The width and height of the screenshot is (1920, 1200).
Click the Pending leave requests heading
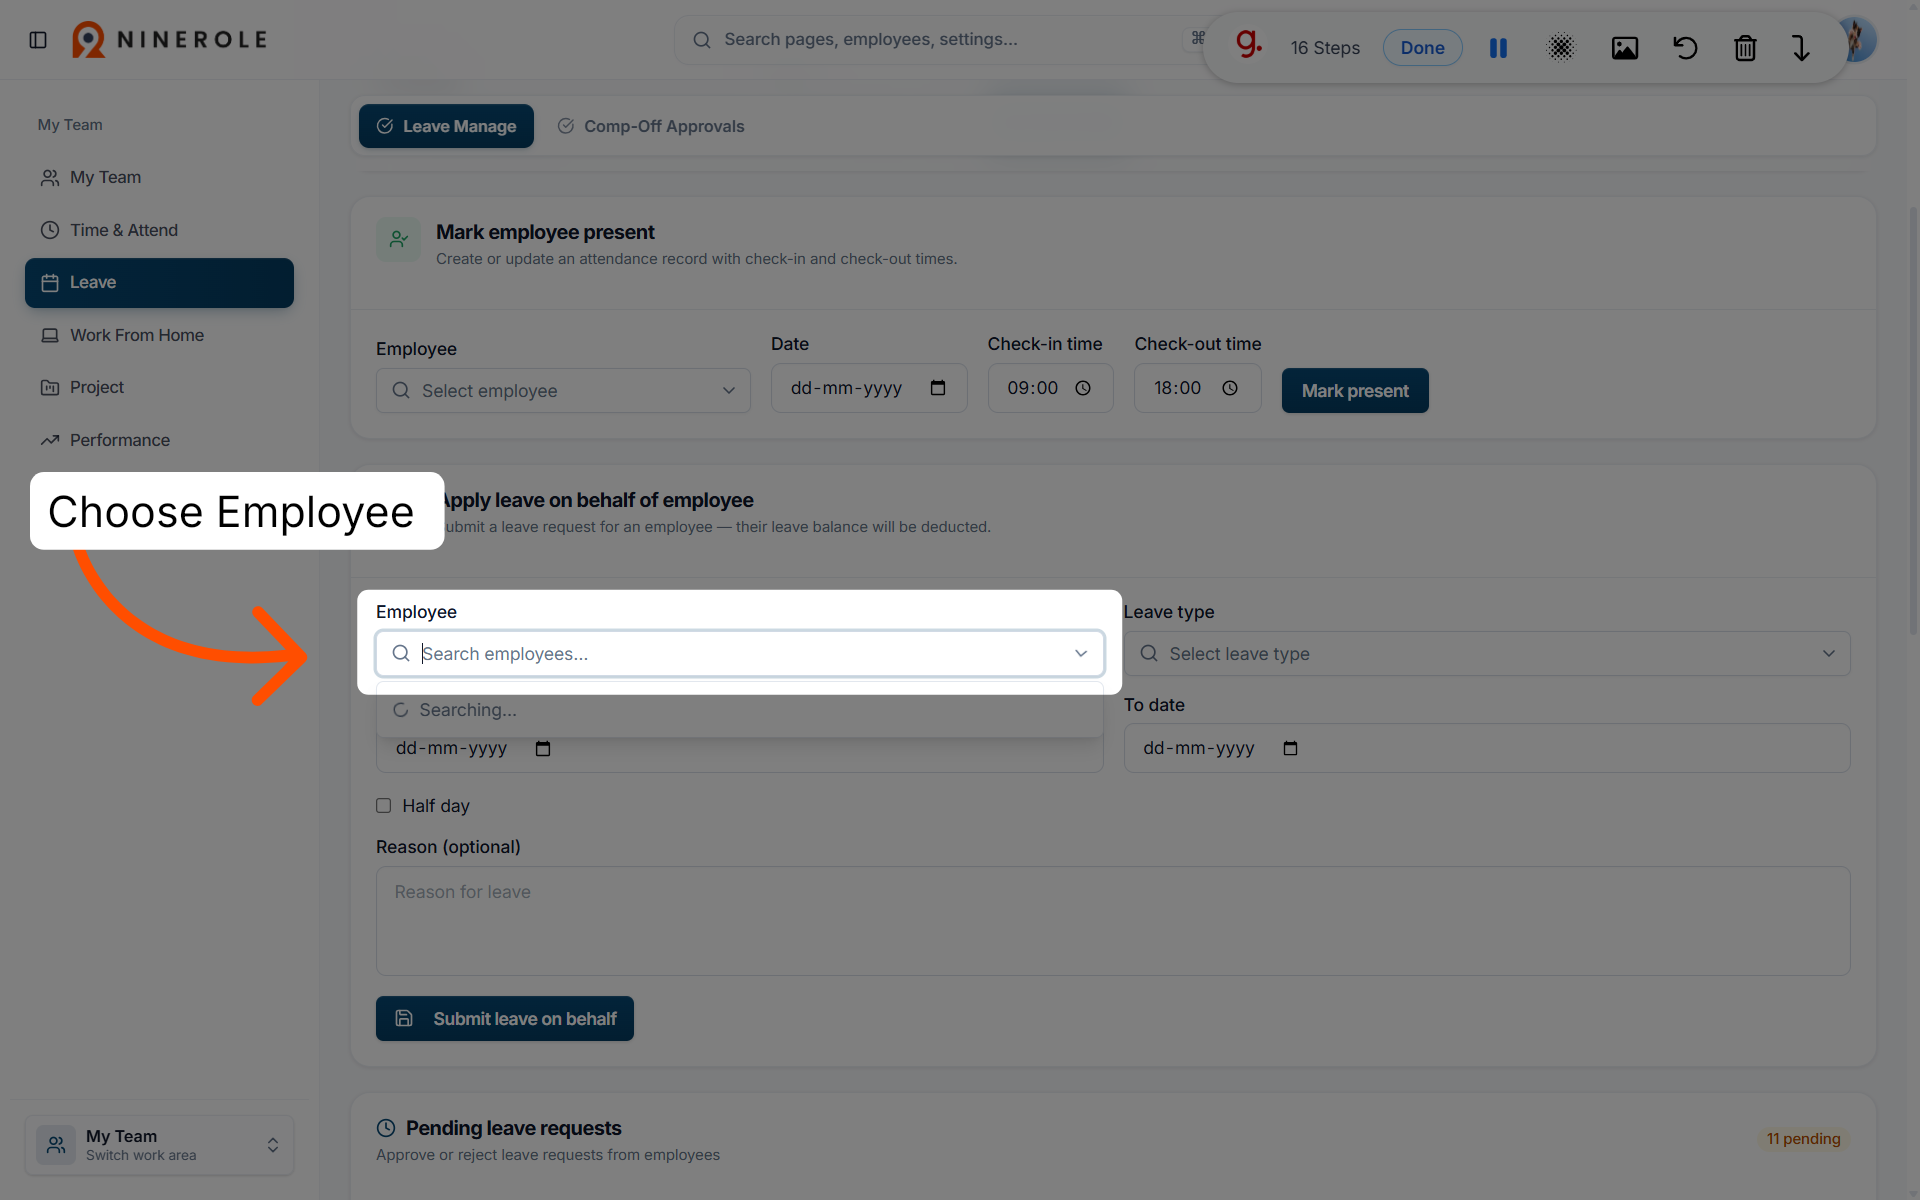513,1128
